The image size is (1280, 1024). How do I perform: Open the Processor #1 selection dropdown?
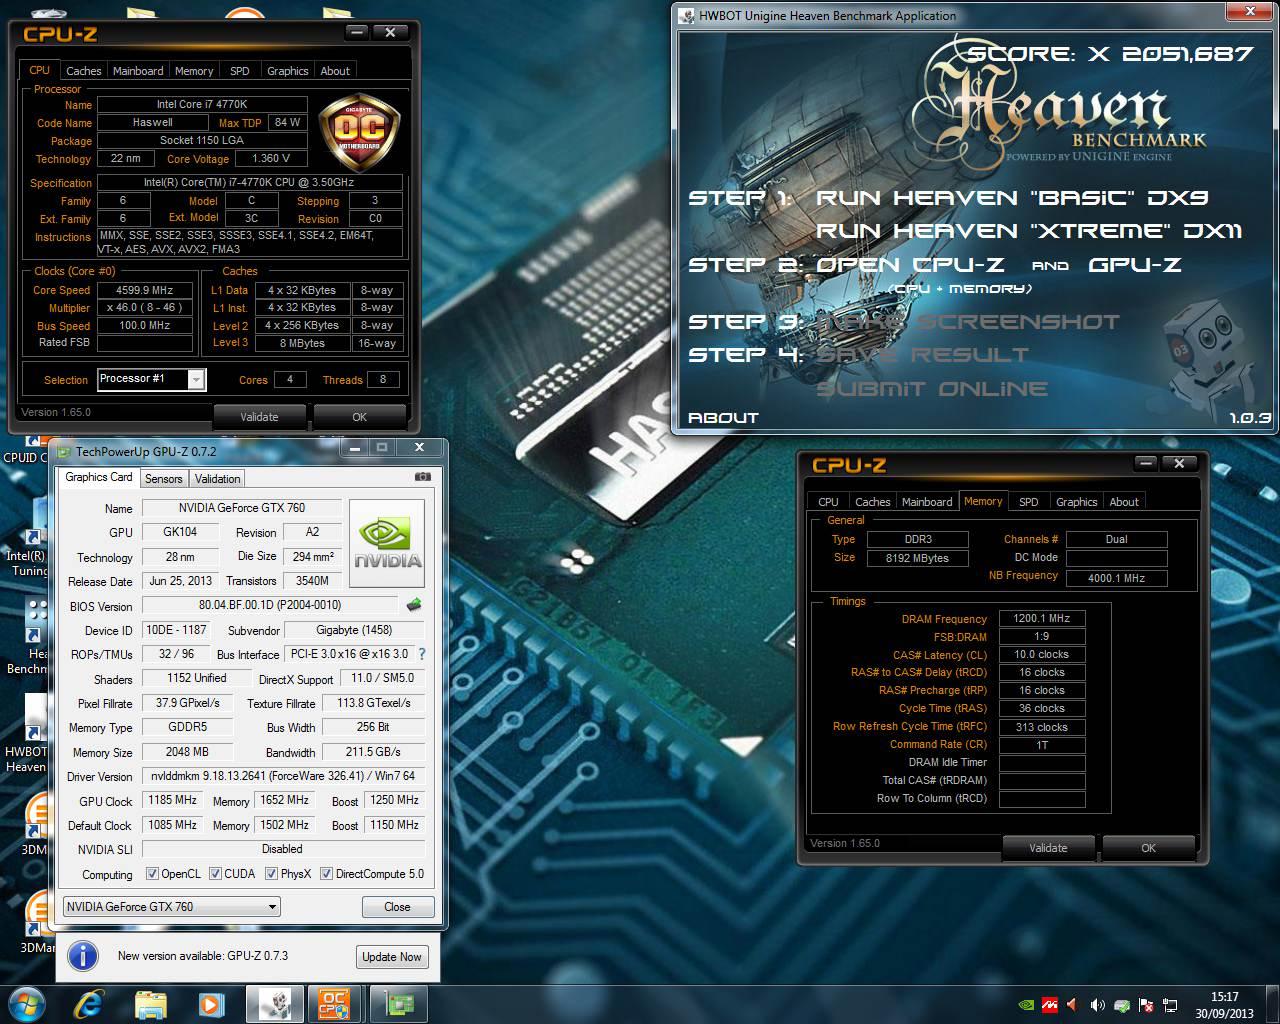pyautogui.click(x=151, y=379)
